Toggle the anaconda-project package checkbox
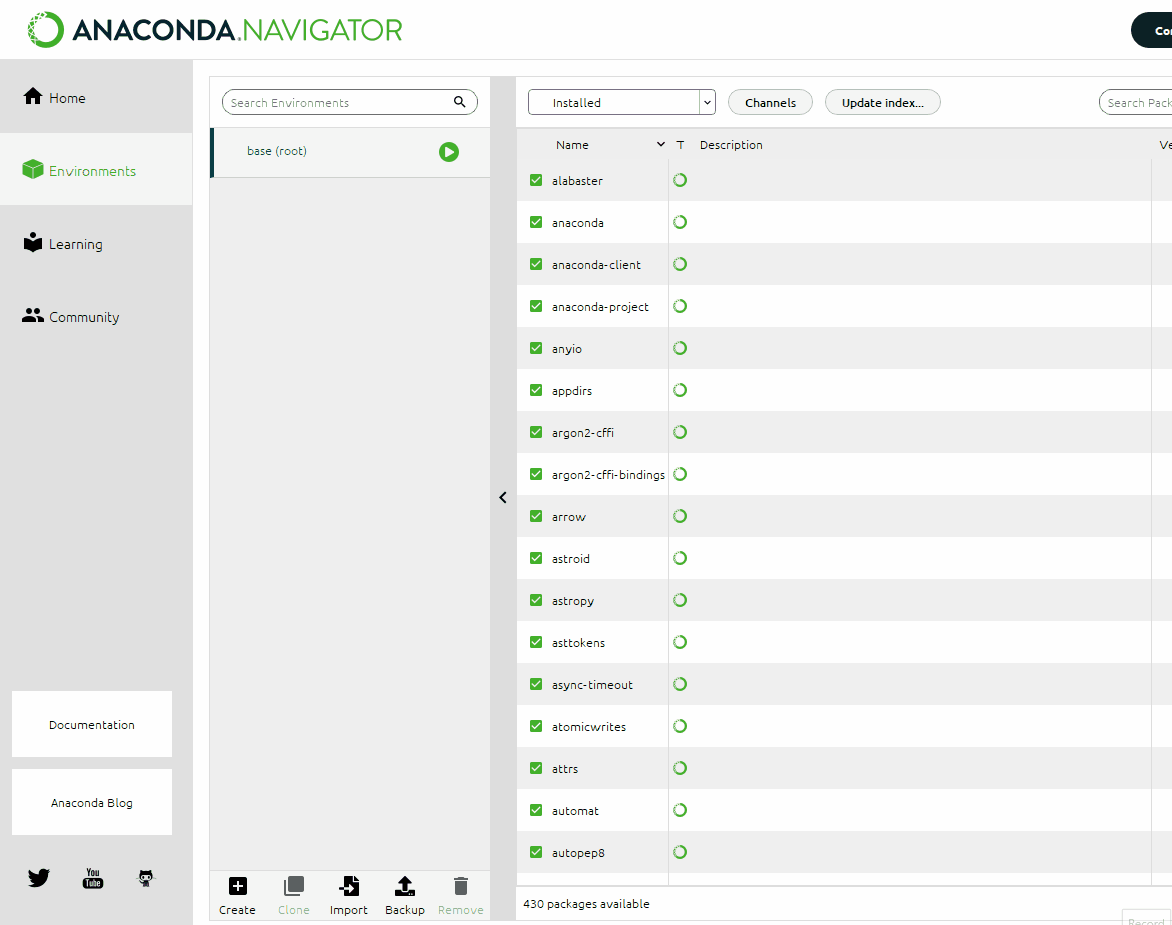Viewport: 1172px width, 925px height. tap(536, 306)
